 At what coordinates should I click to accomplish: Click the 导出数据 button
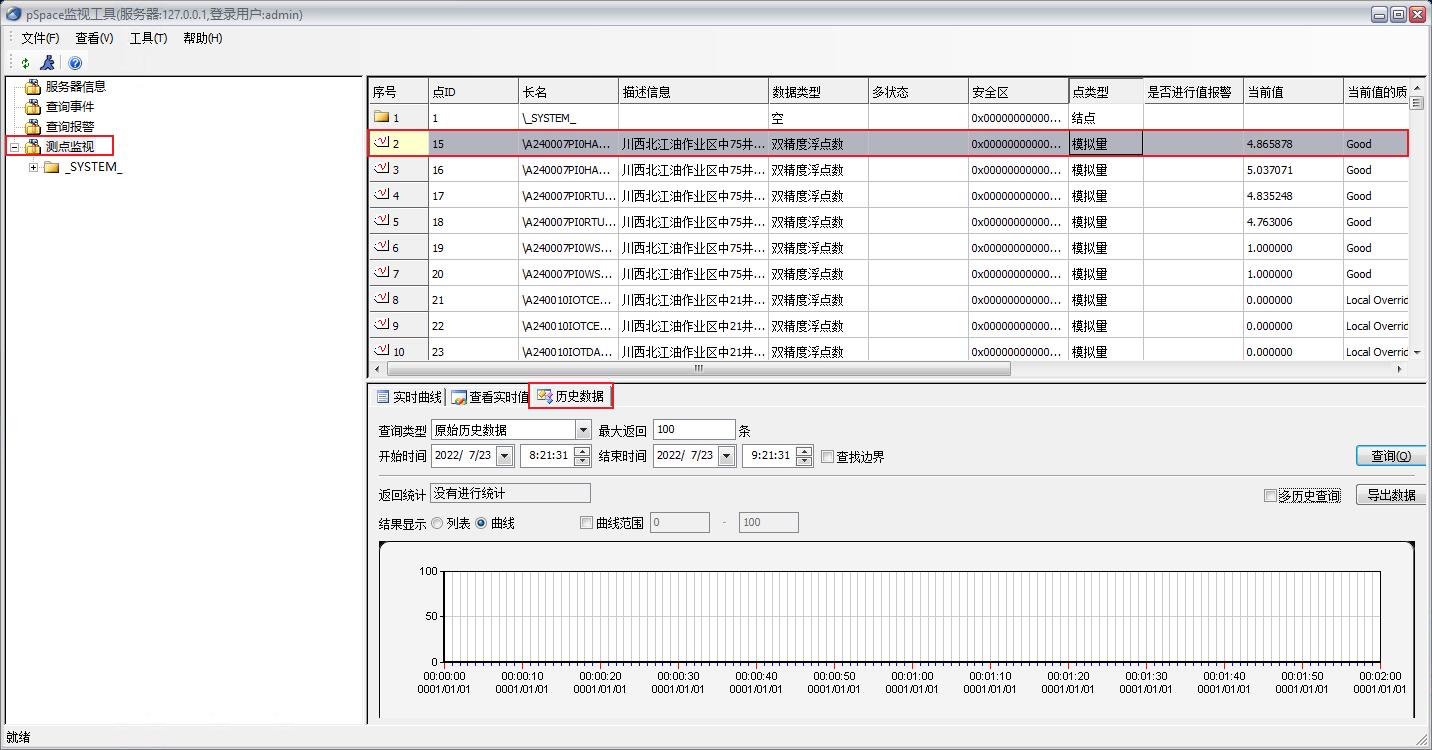tap(1390, 495)
